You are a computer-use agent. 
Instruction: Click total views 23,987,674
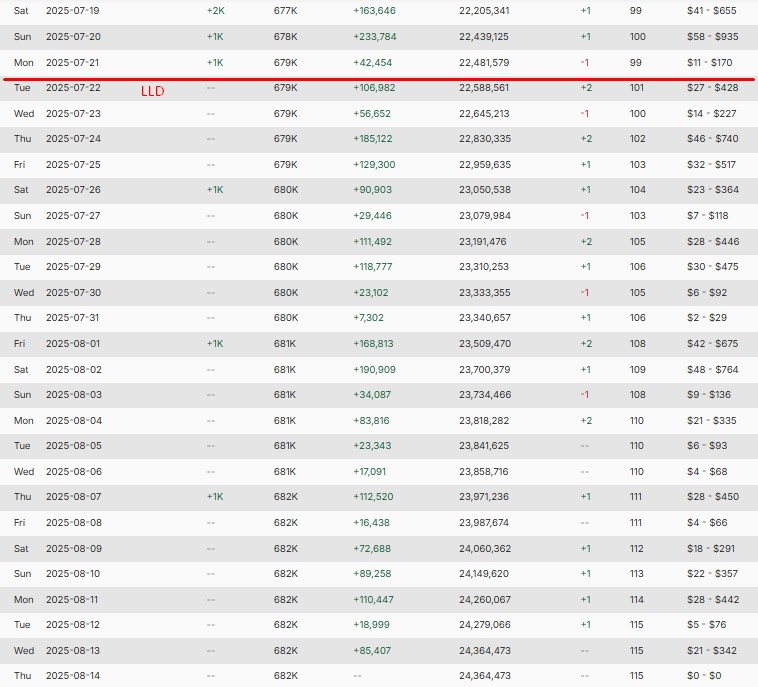(484, 524)
